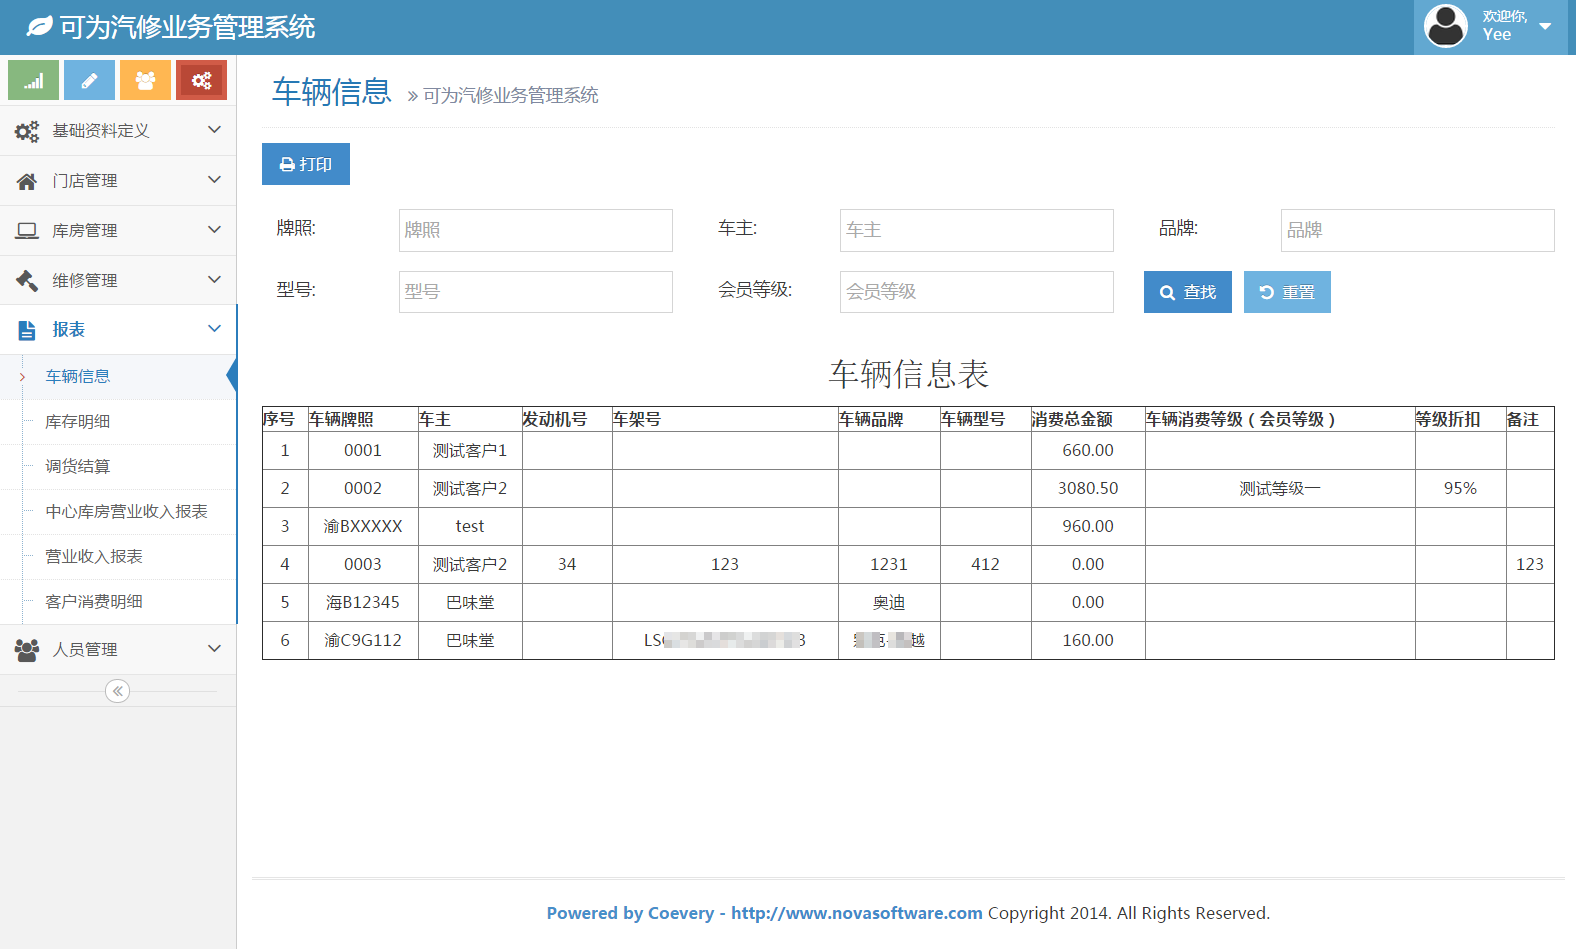Expand the 维修管理 menu section

118,281
